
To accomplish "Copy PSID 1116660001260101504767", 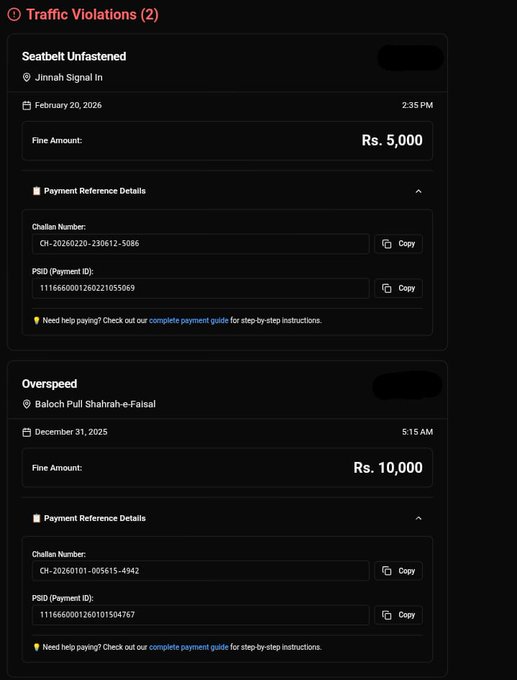I will (399, 615).
